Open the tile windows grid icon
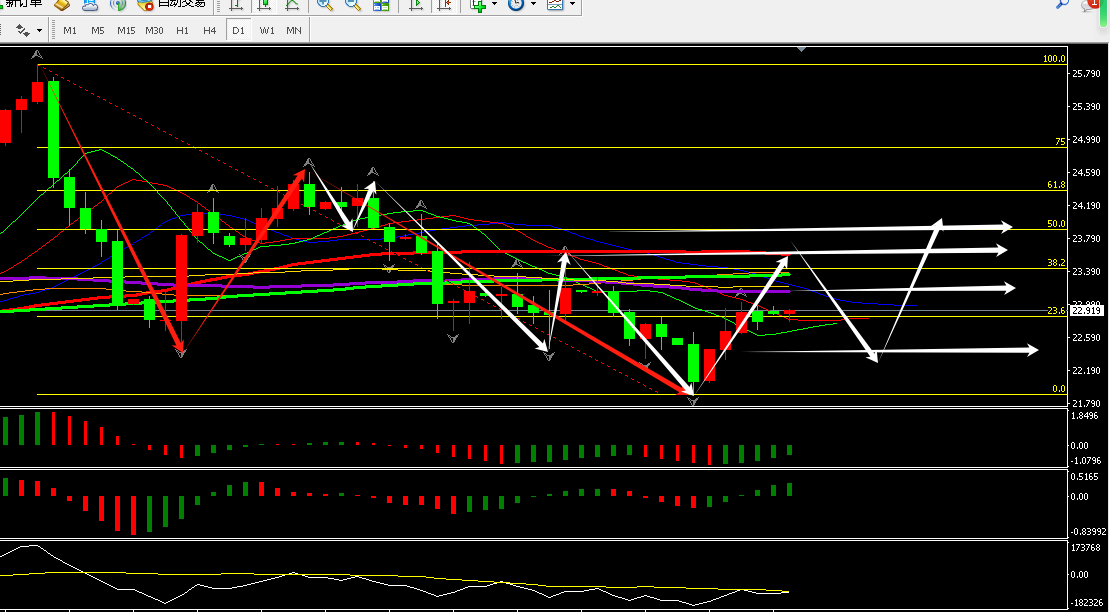Viewport: 1110px width, 612px height. (381, 5)
